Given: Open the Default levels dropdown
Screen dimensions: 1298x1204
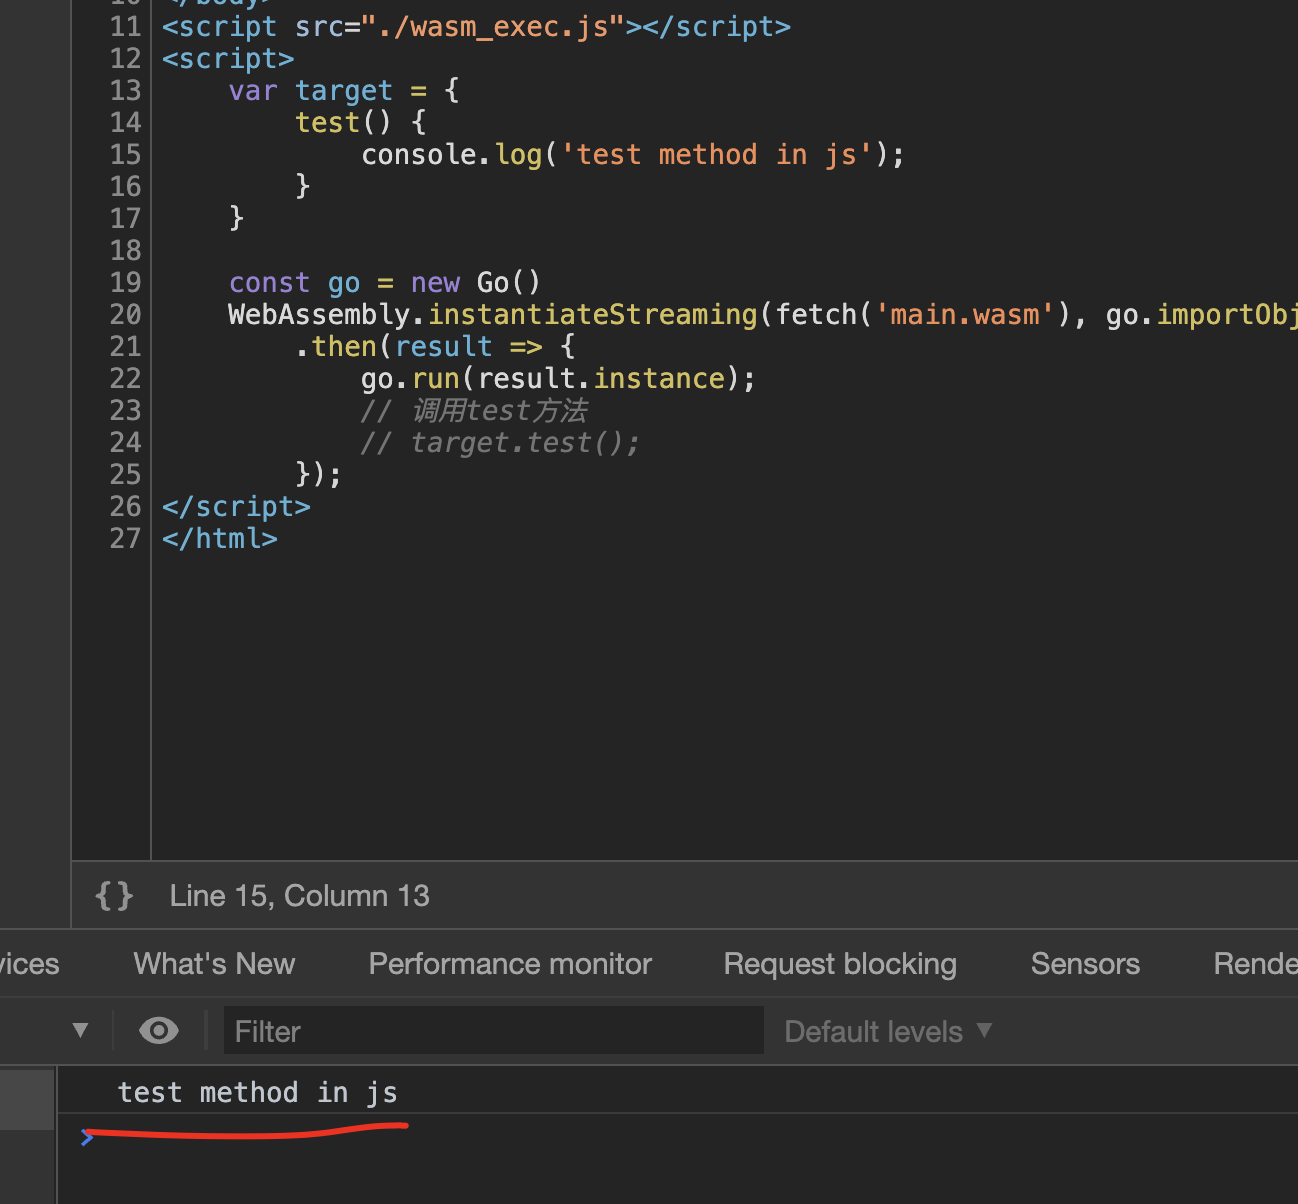Looking at the screenshot, I should 888,1031.
